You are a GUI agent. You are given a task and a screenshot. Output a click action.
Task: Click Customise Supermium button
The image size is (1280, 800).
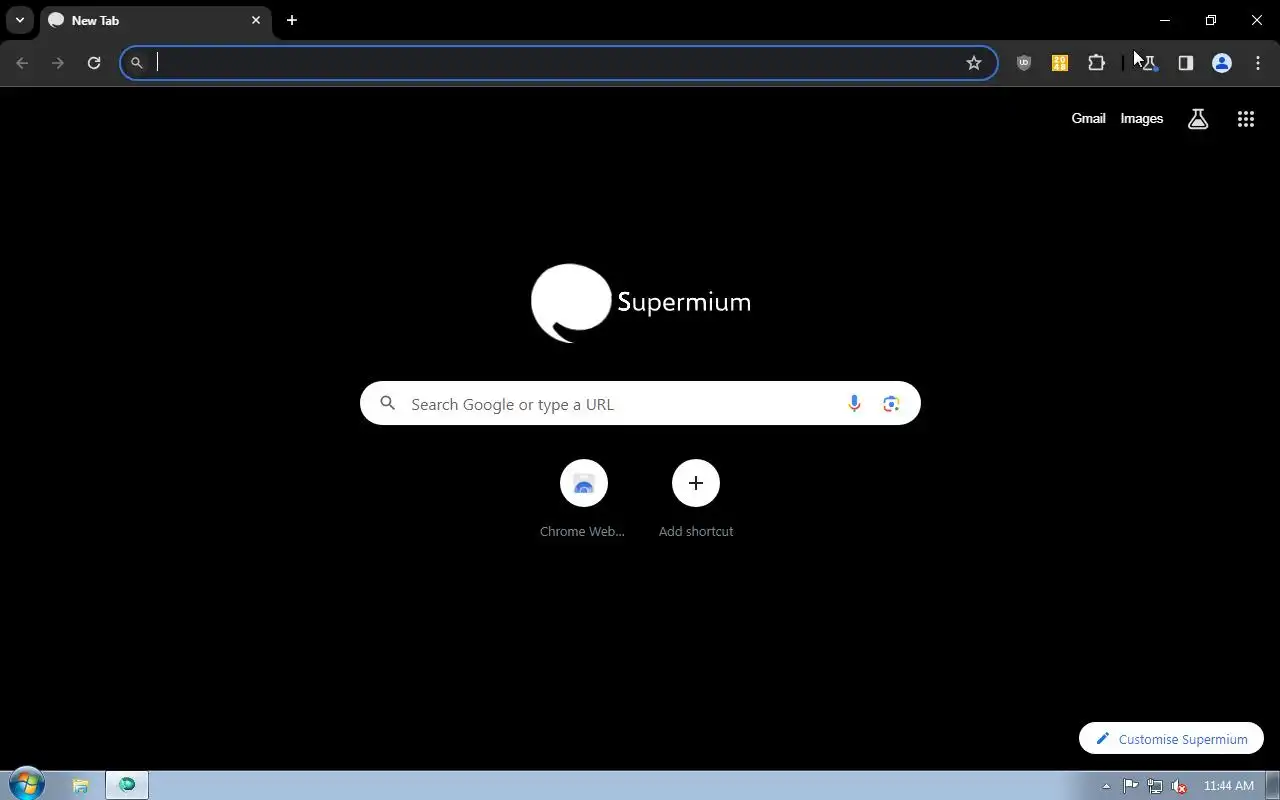1171,739
